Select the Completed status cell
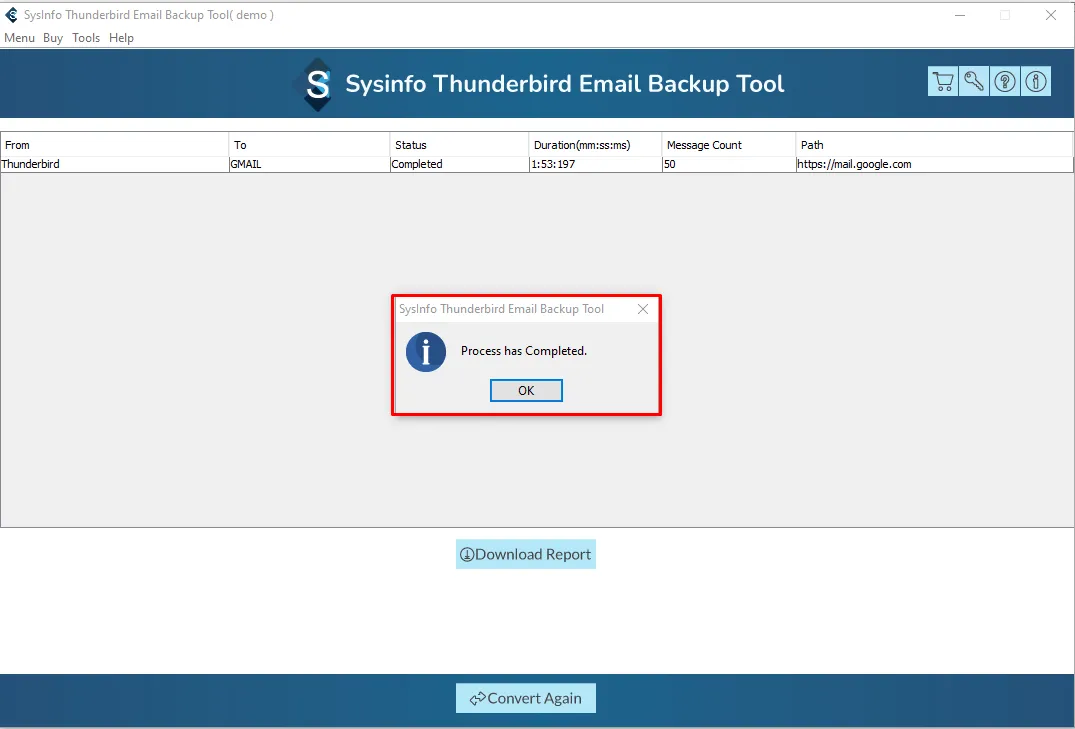Image resolution: width=1075 pixels, height=729 pixels. pyautogui.click(x=459, y=164)
